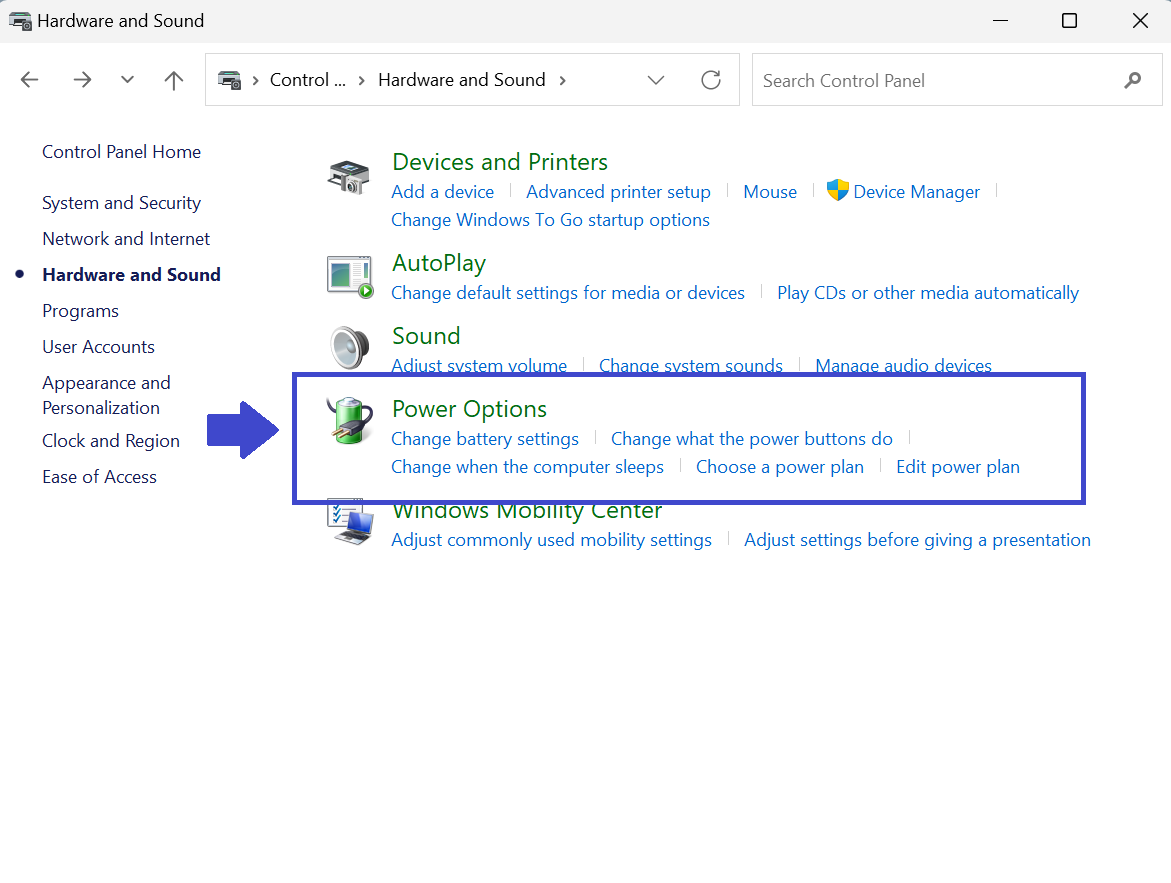Viewport: 1171px width, 883px height.
Task: Refresh the Control Panel view
Action: pos(711,80)
